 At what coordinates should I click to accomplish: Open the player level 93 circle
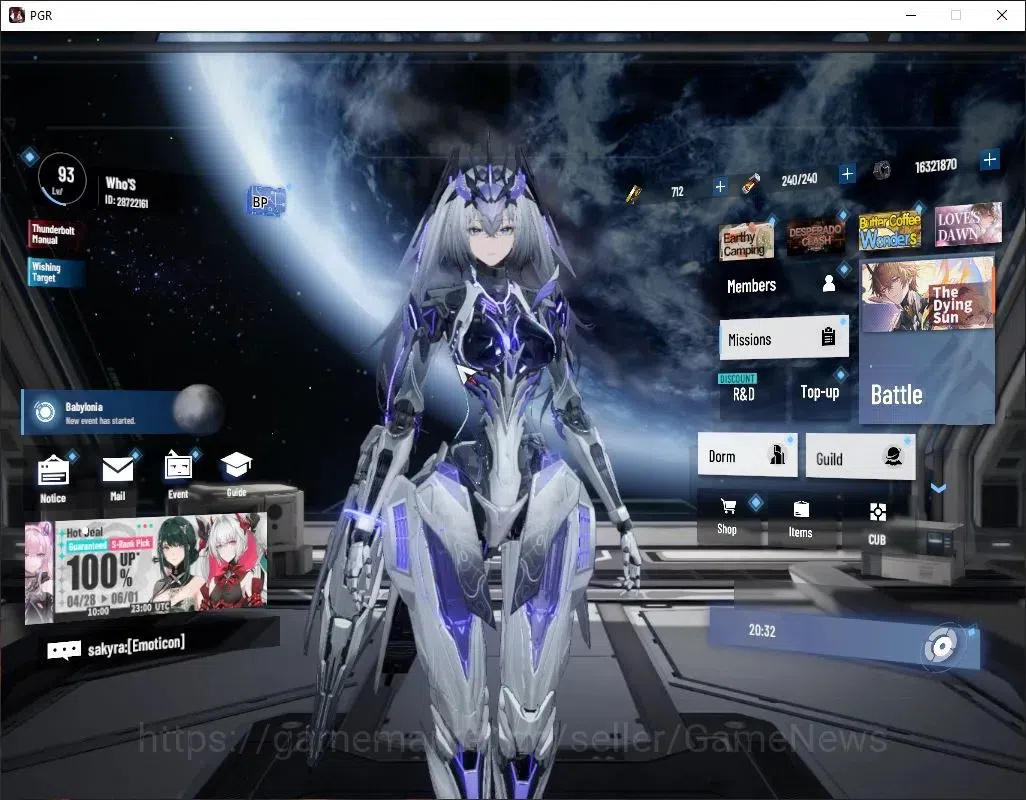point(62,179)
